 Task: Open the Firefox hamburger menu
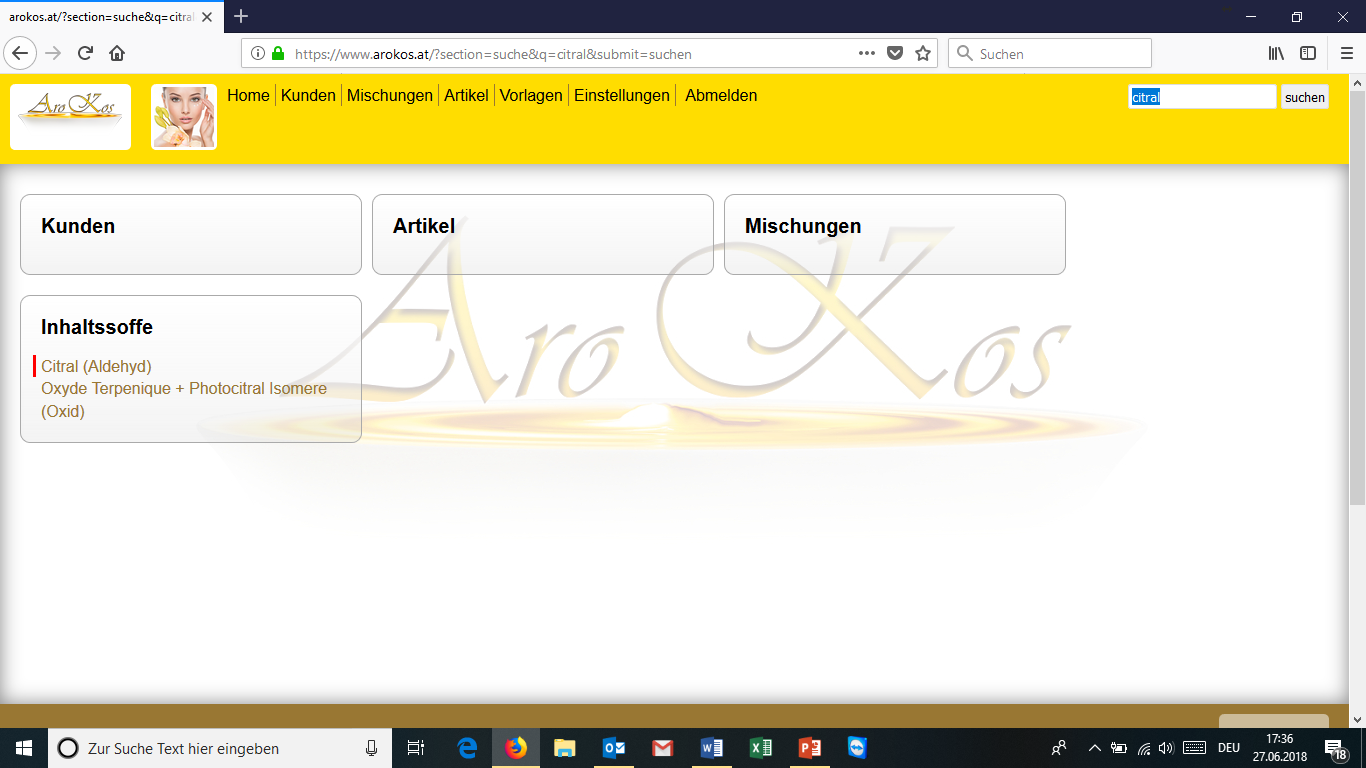(x=1346, y=53)
